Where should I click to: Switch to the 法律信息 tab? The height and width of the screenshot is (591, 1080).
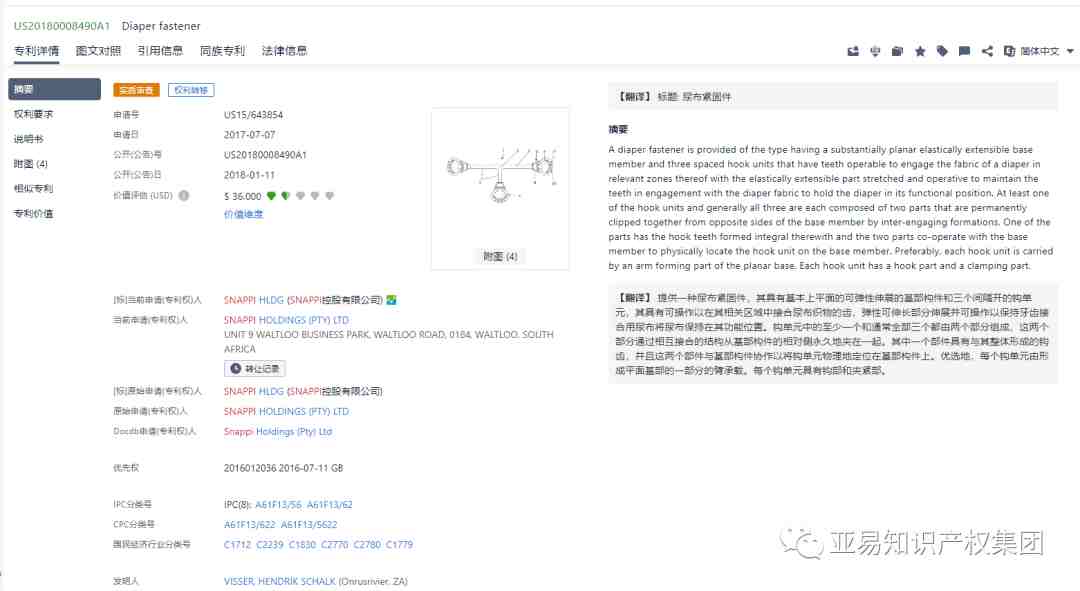point(284,51)
